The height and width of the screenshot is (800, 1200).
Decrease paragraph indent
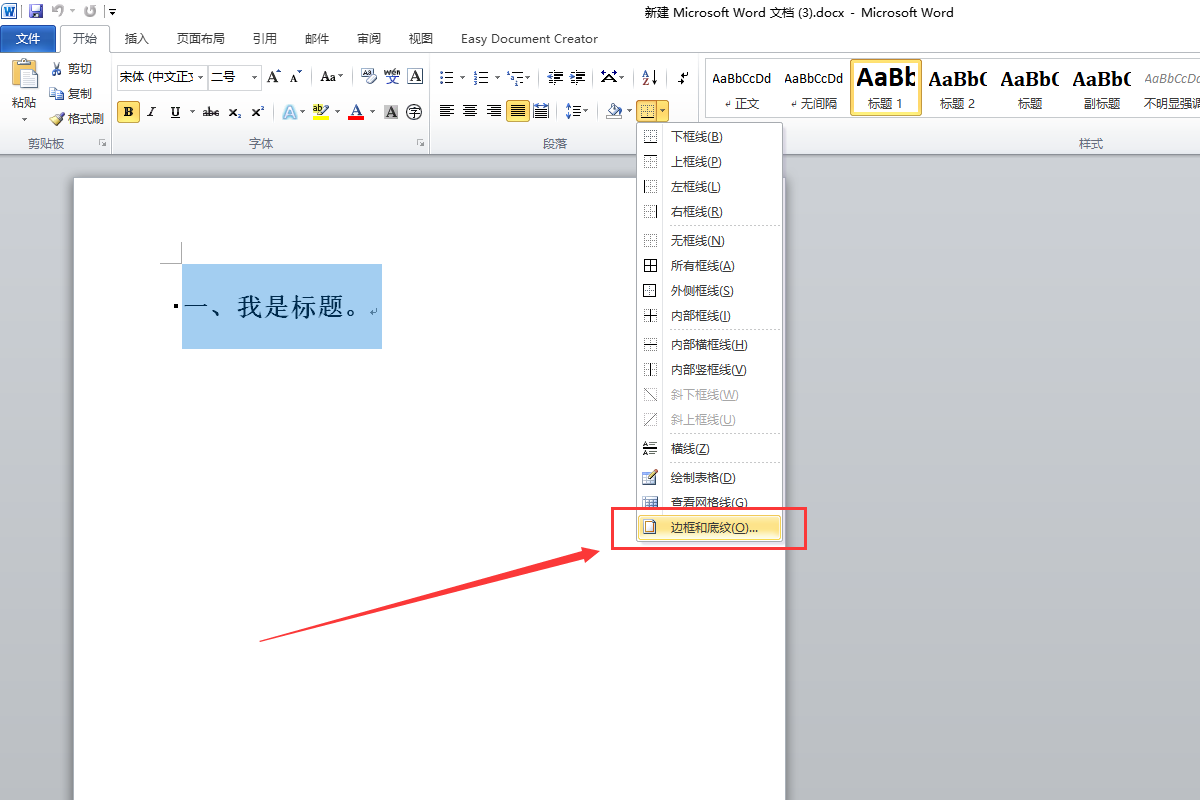click(555, 77)
